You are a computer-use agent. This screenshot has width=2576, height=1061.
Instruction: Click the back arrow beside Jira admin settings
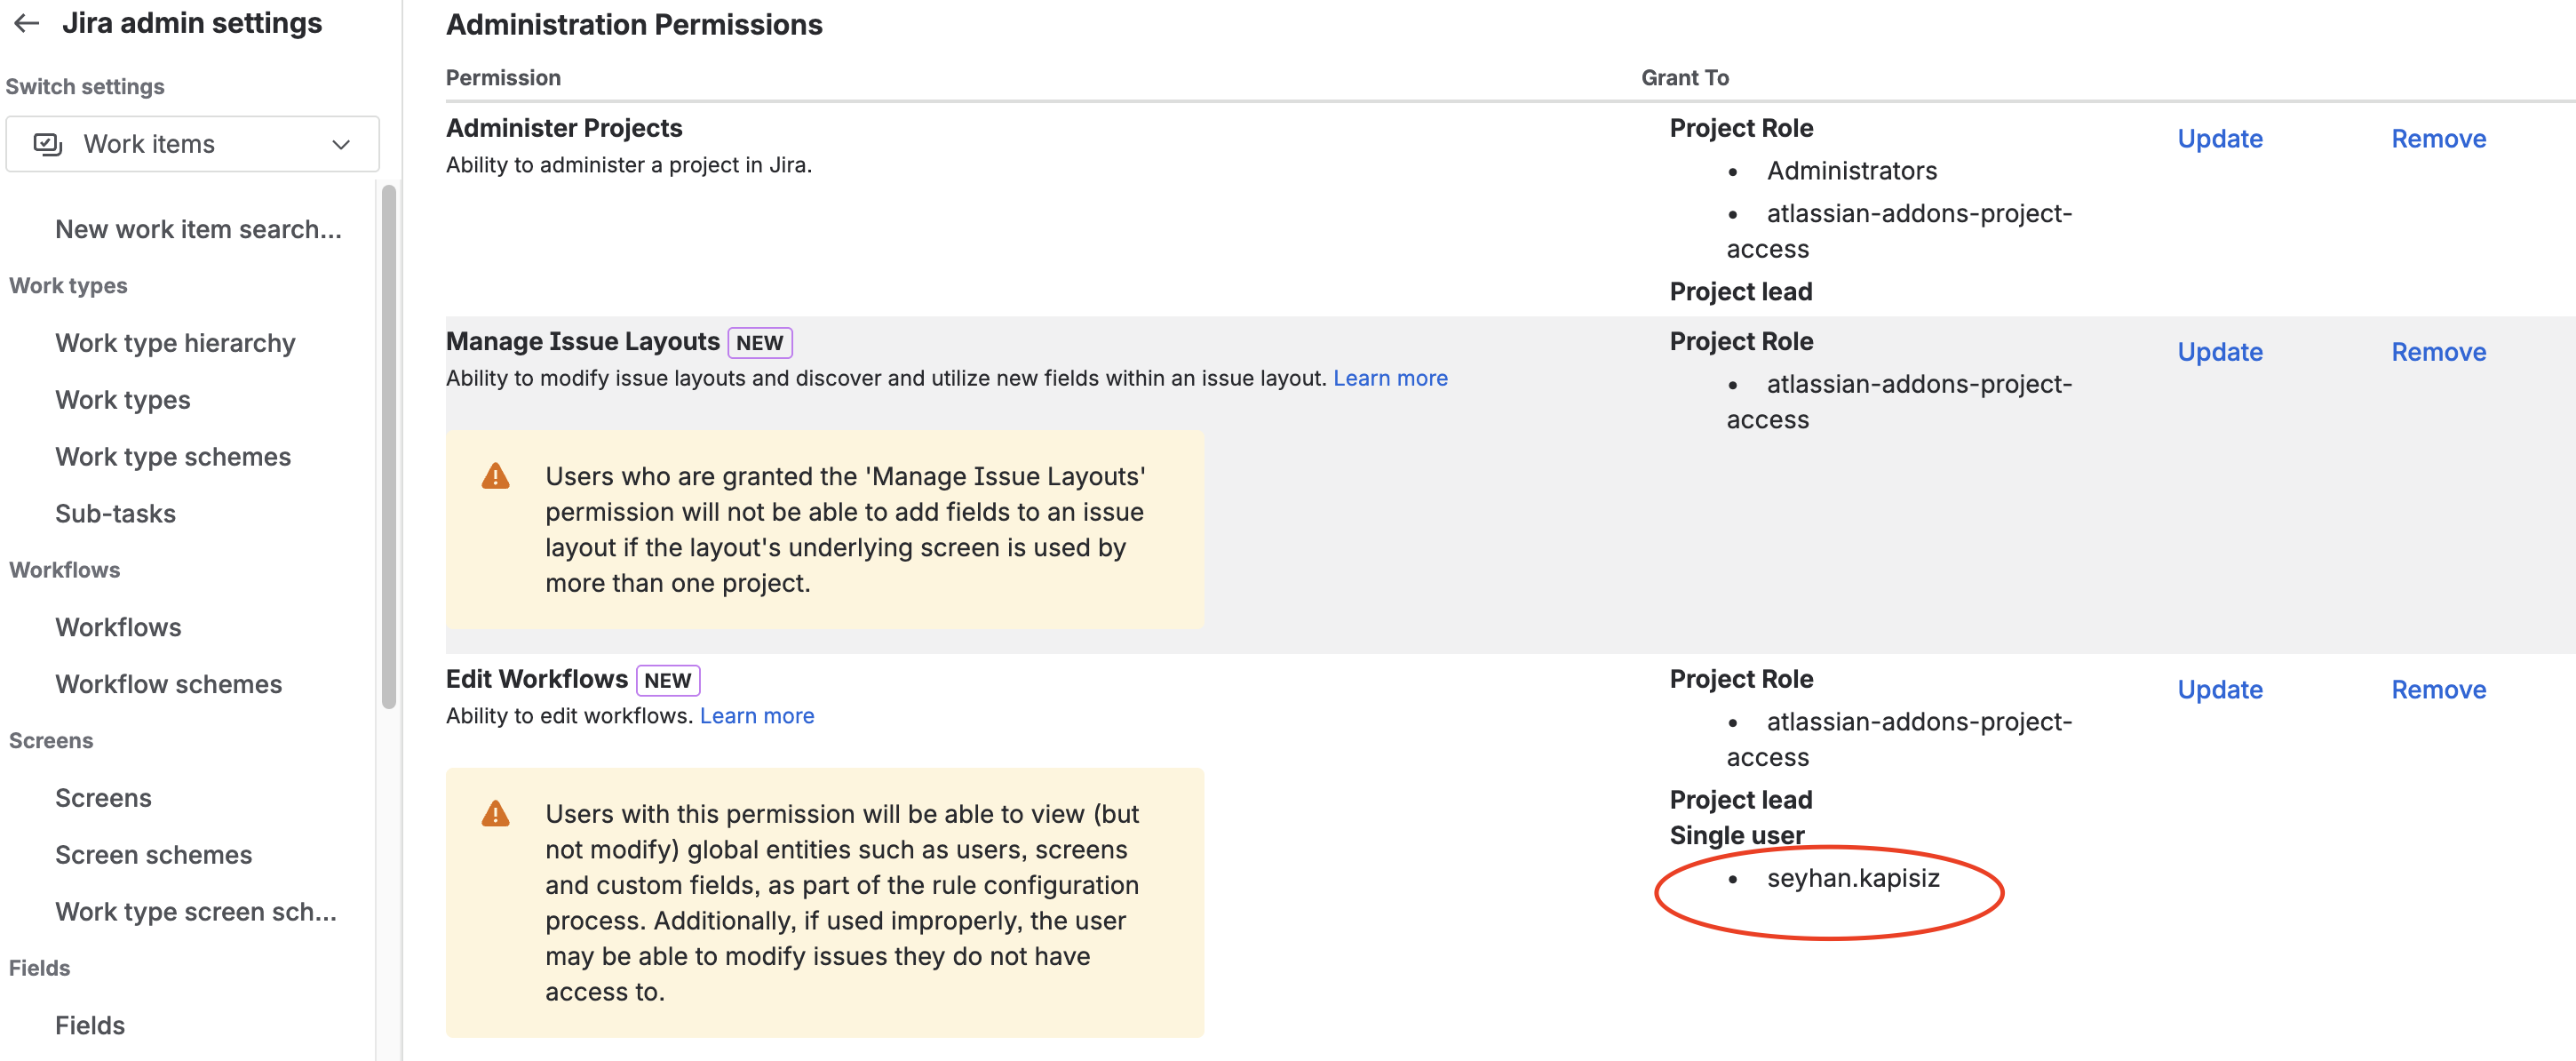coord(27,23)
